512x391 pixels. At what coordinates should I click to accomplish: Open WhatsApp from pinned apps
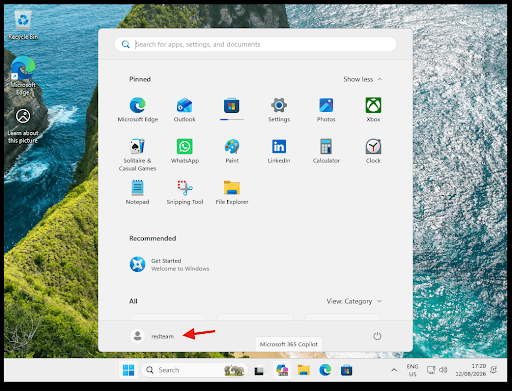click(185, 151)
